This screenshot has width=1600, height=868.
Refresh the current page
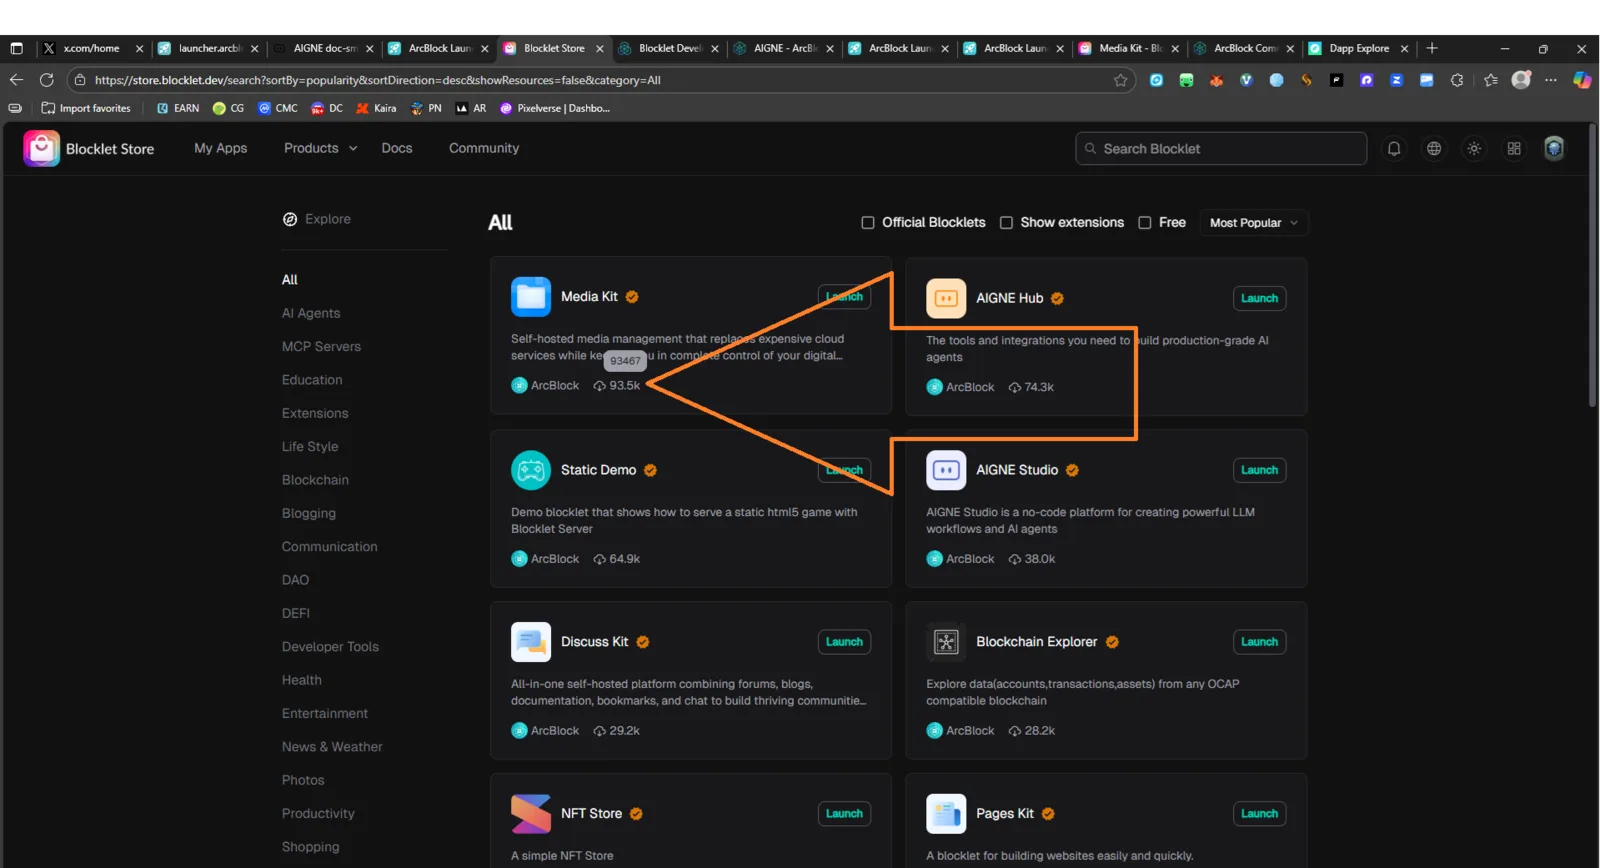click(47, 80)
